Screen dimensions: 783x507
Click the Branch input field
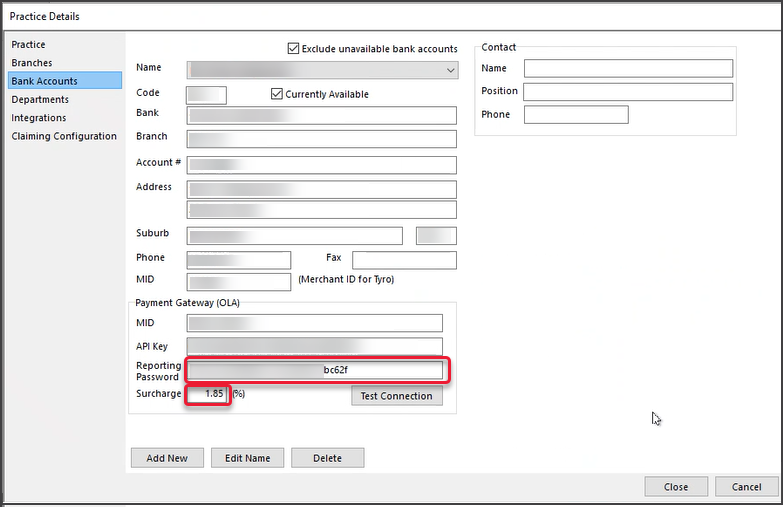click(x=322, y=139)
